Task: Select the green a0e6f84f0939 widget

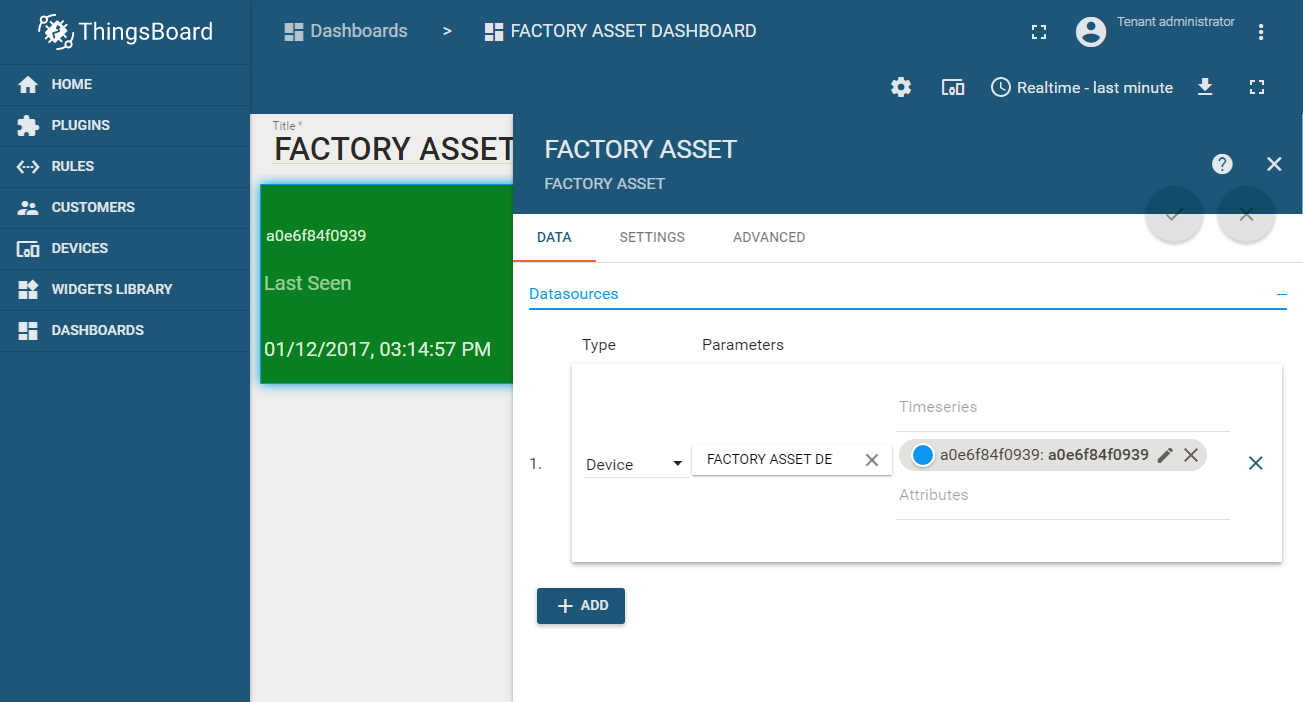Action: 387,284
